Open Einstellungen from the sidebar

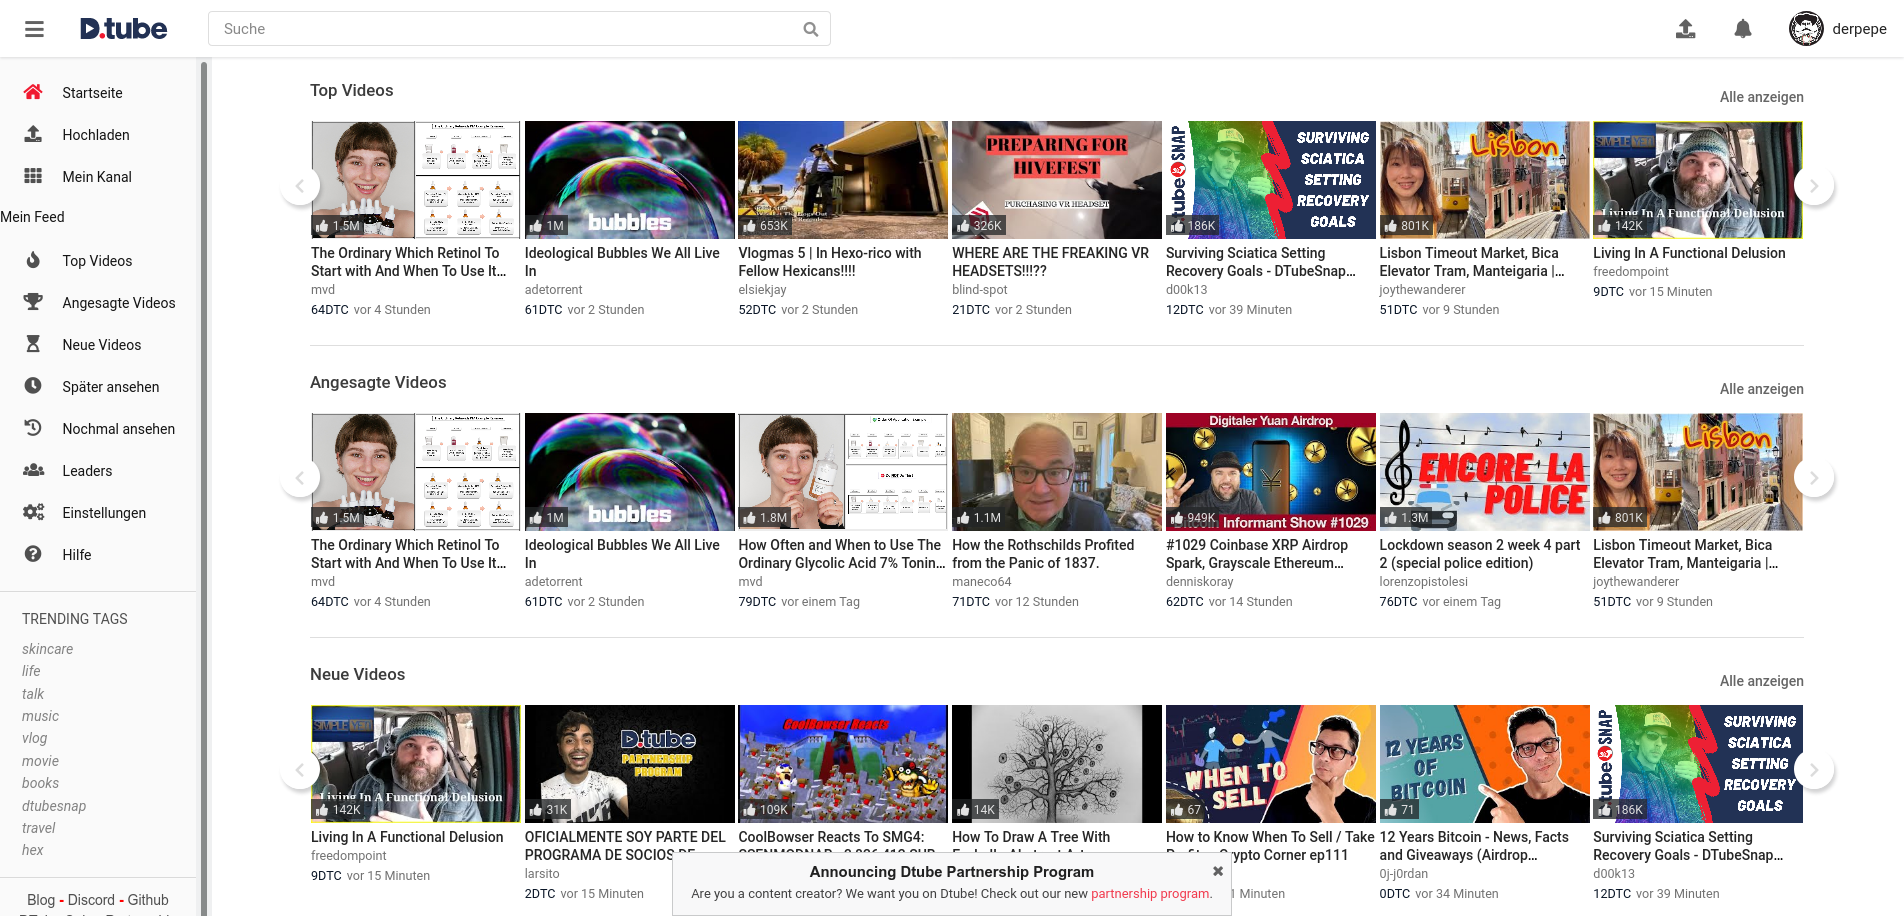(x=104, y=513)
